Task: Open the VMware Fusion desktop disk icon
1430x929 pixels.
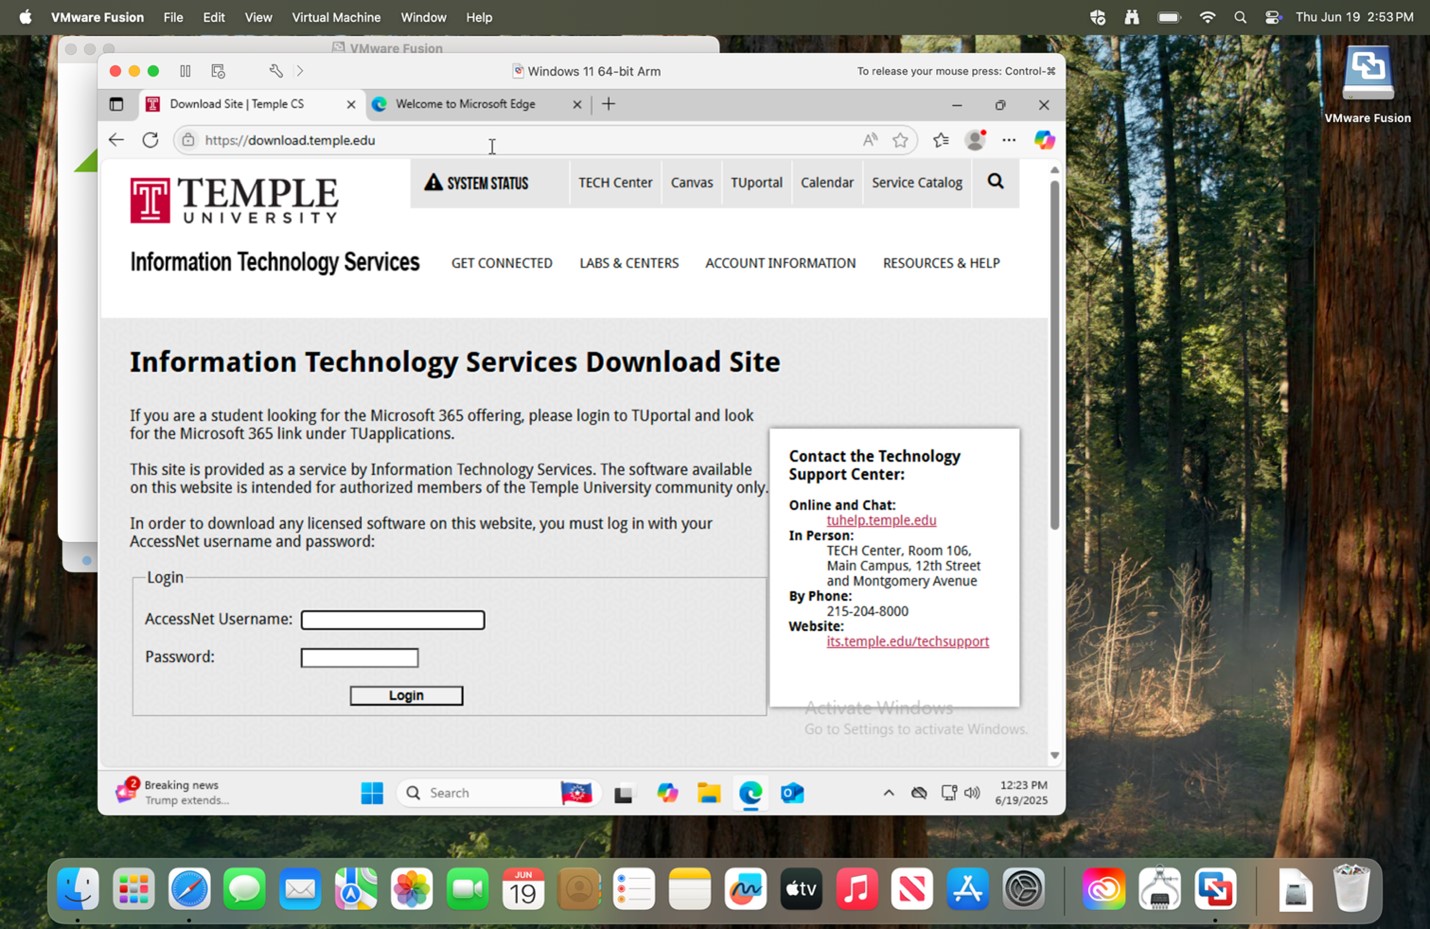Action: point(1367,85)
